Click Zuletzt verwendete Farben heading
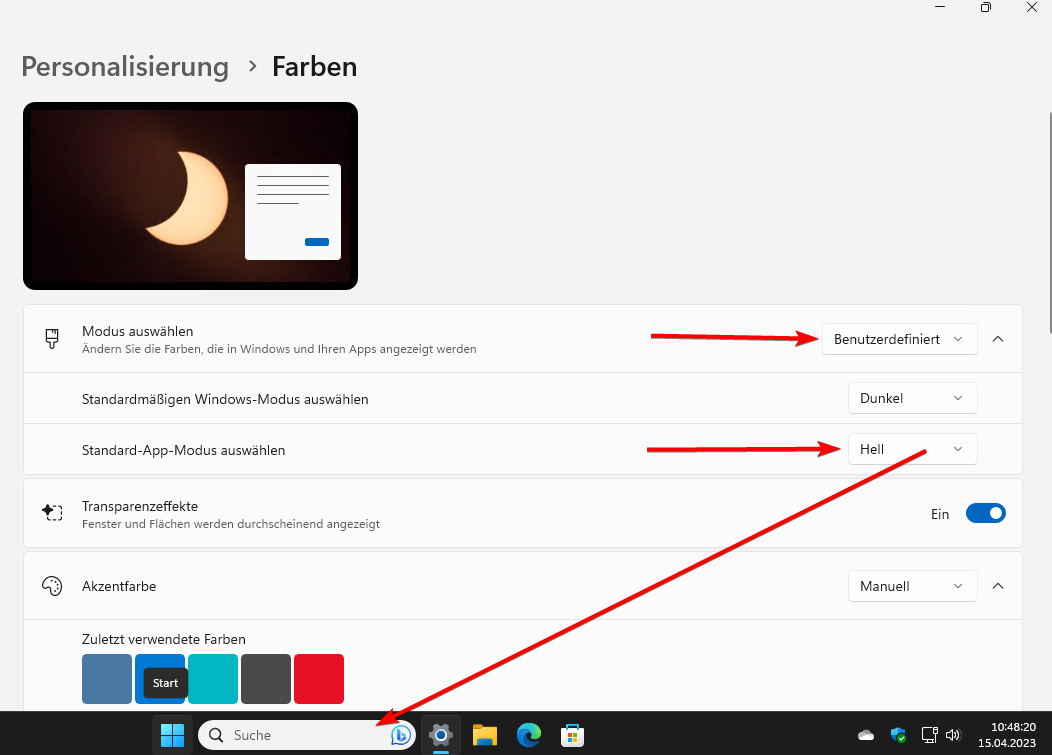The height and width of the screenshot is (755, 1052). pyautogui.click(x=164, y=639)
